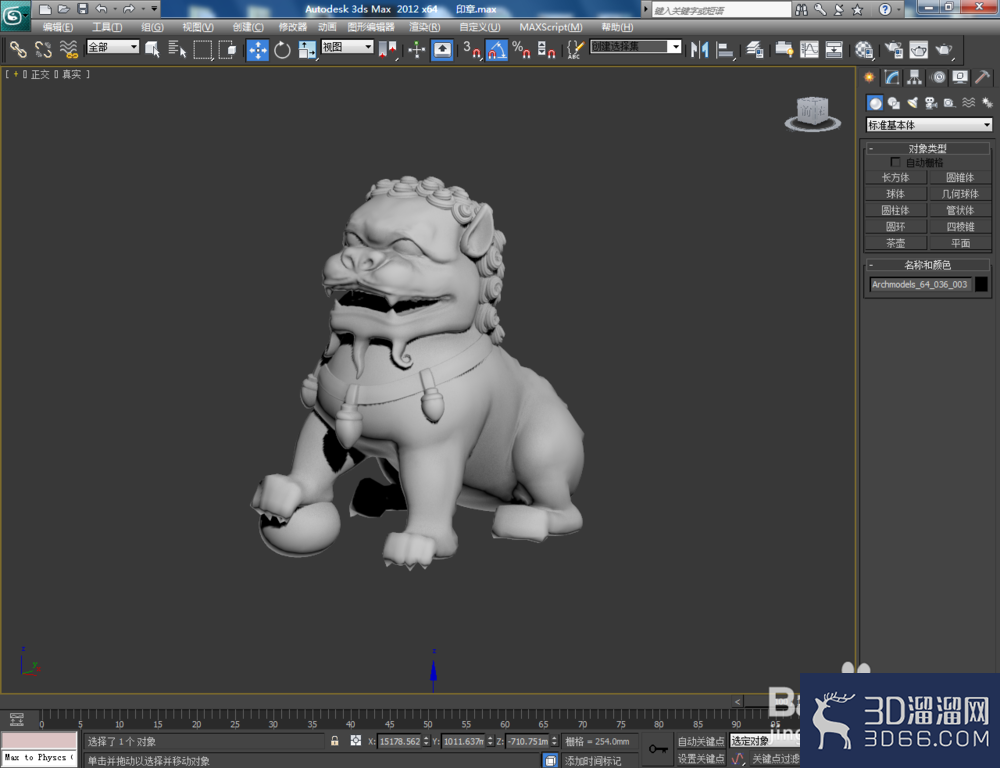Open the black object color swatch
The height and width of the screenshot is (768, 1000).
[x=982, y=284]
